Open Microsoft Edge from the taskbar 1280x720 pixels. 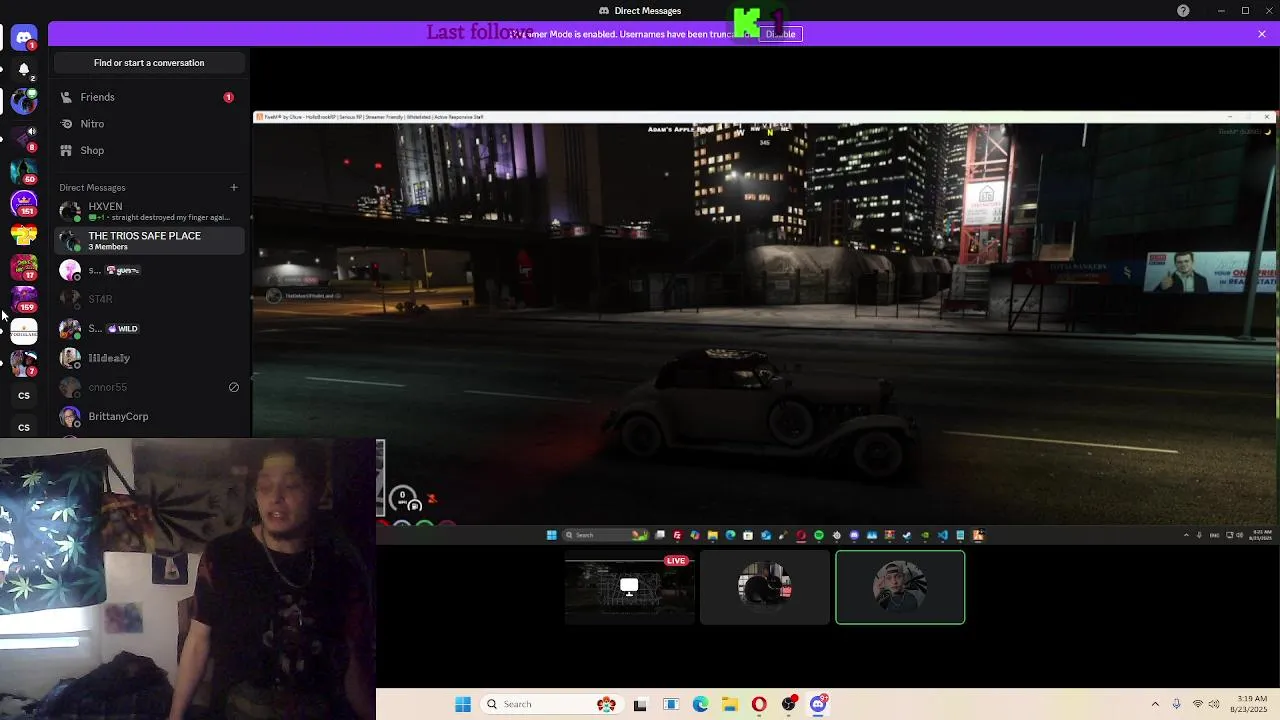700,704
